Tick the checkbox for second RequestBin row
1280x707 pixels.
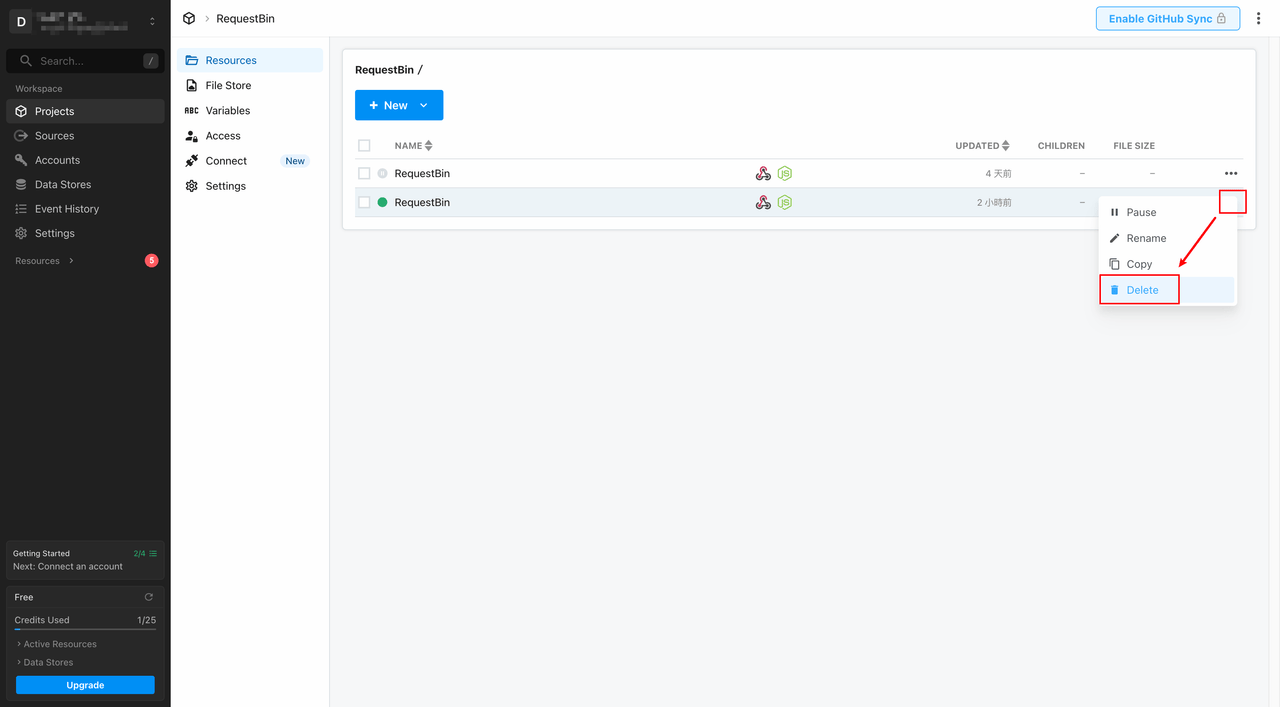coord(364,202)
